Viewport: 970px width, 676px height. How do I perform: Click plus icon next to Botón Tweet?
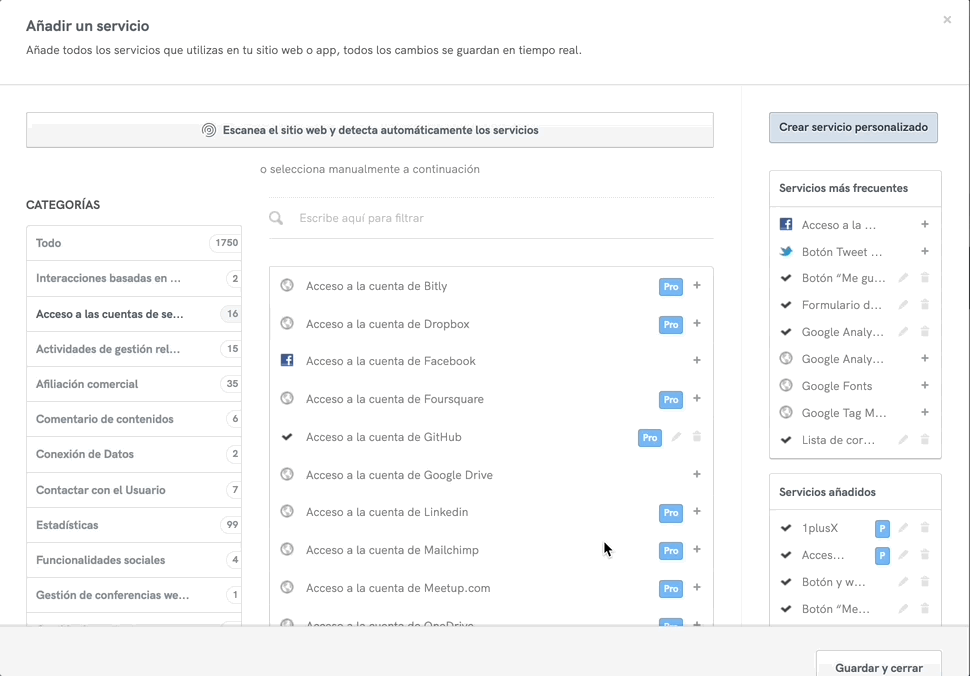click(925, 252)
